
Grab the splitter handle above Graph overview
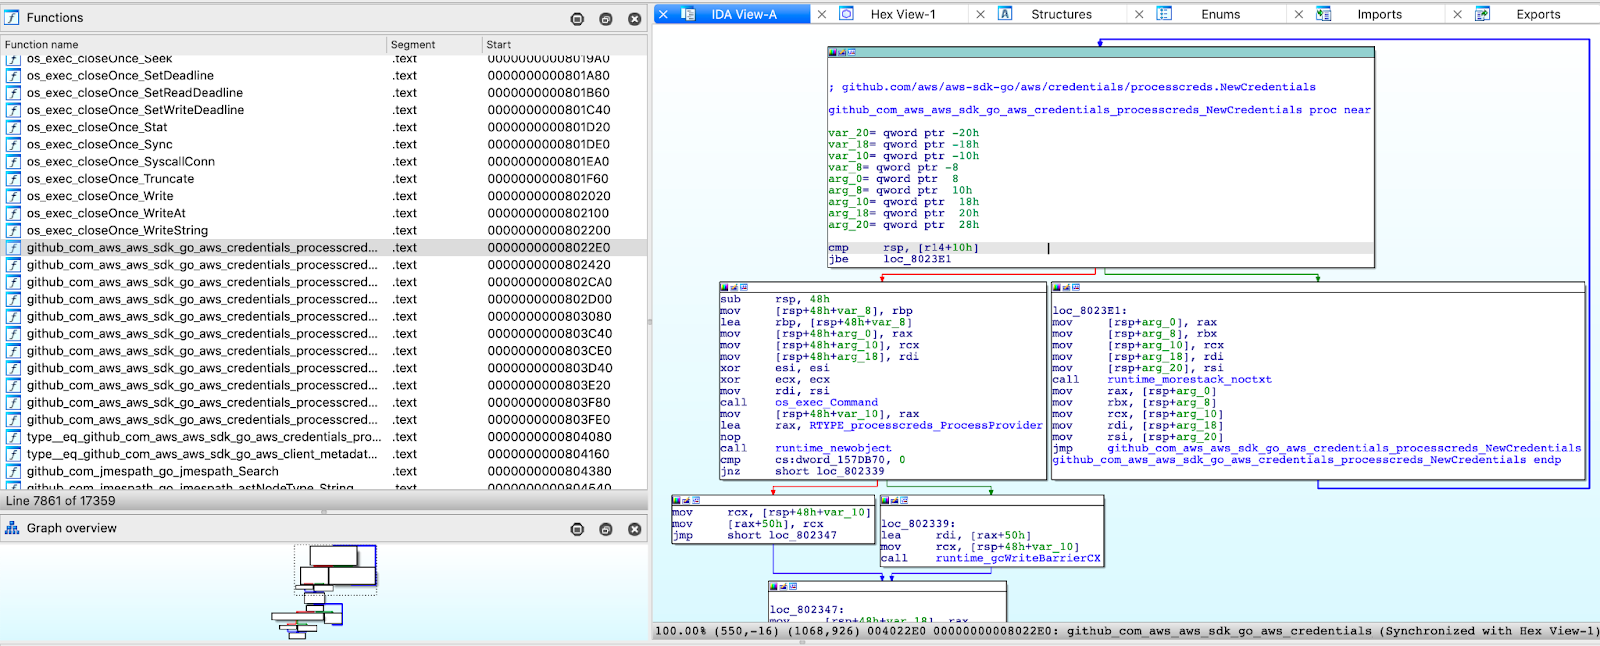(323, 512)
